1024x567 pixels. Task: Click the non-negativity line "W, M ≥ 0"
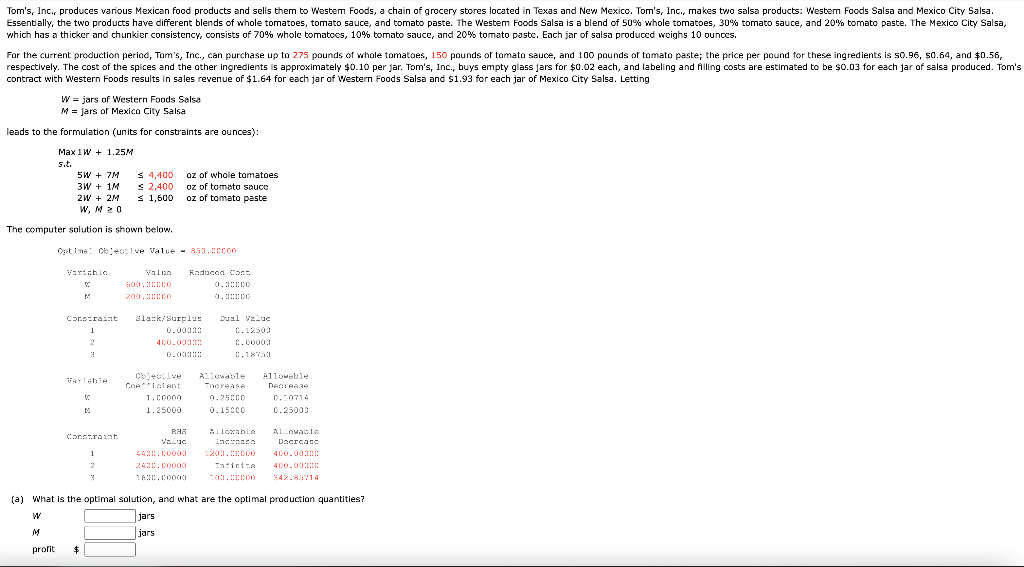coord(101,210)
